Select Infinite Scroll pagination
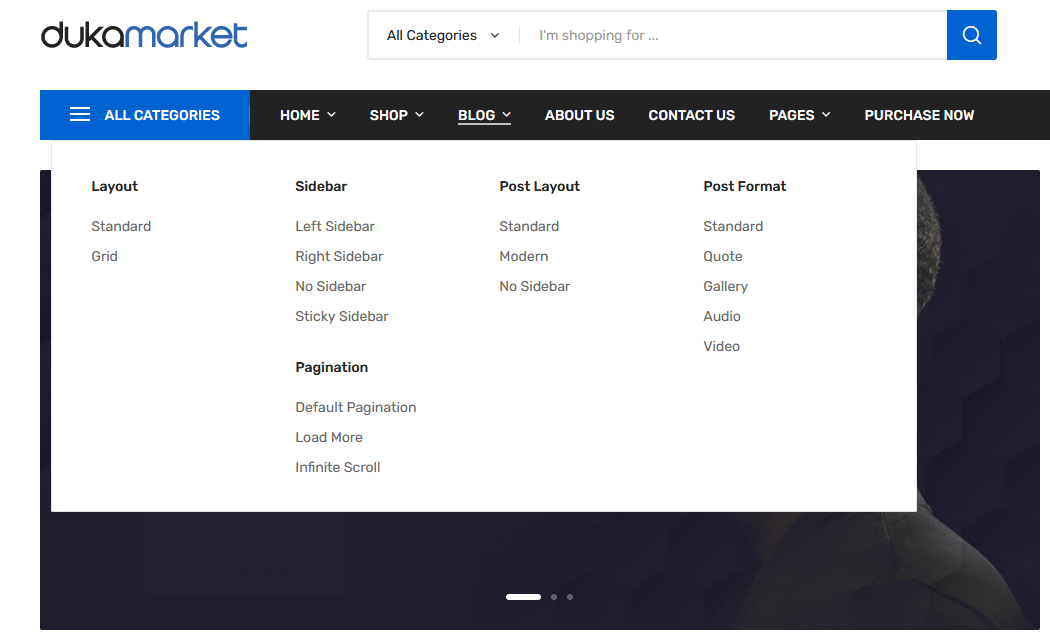 pyautogui.click(x=338, y=467)
